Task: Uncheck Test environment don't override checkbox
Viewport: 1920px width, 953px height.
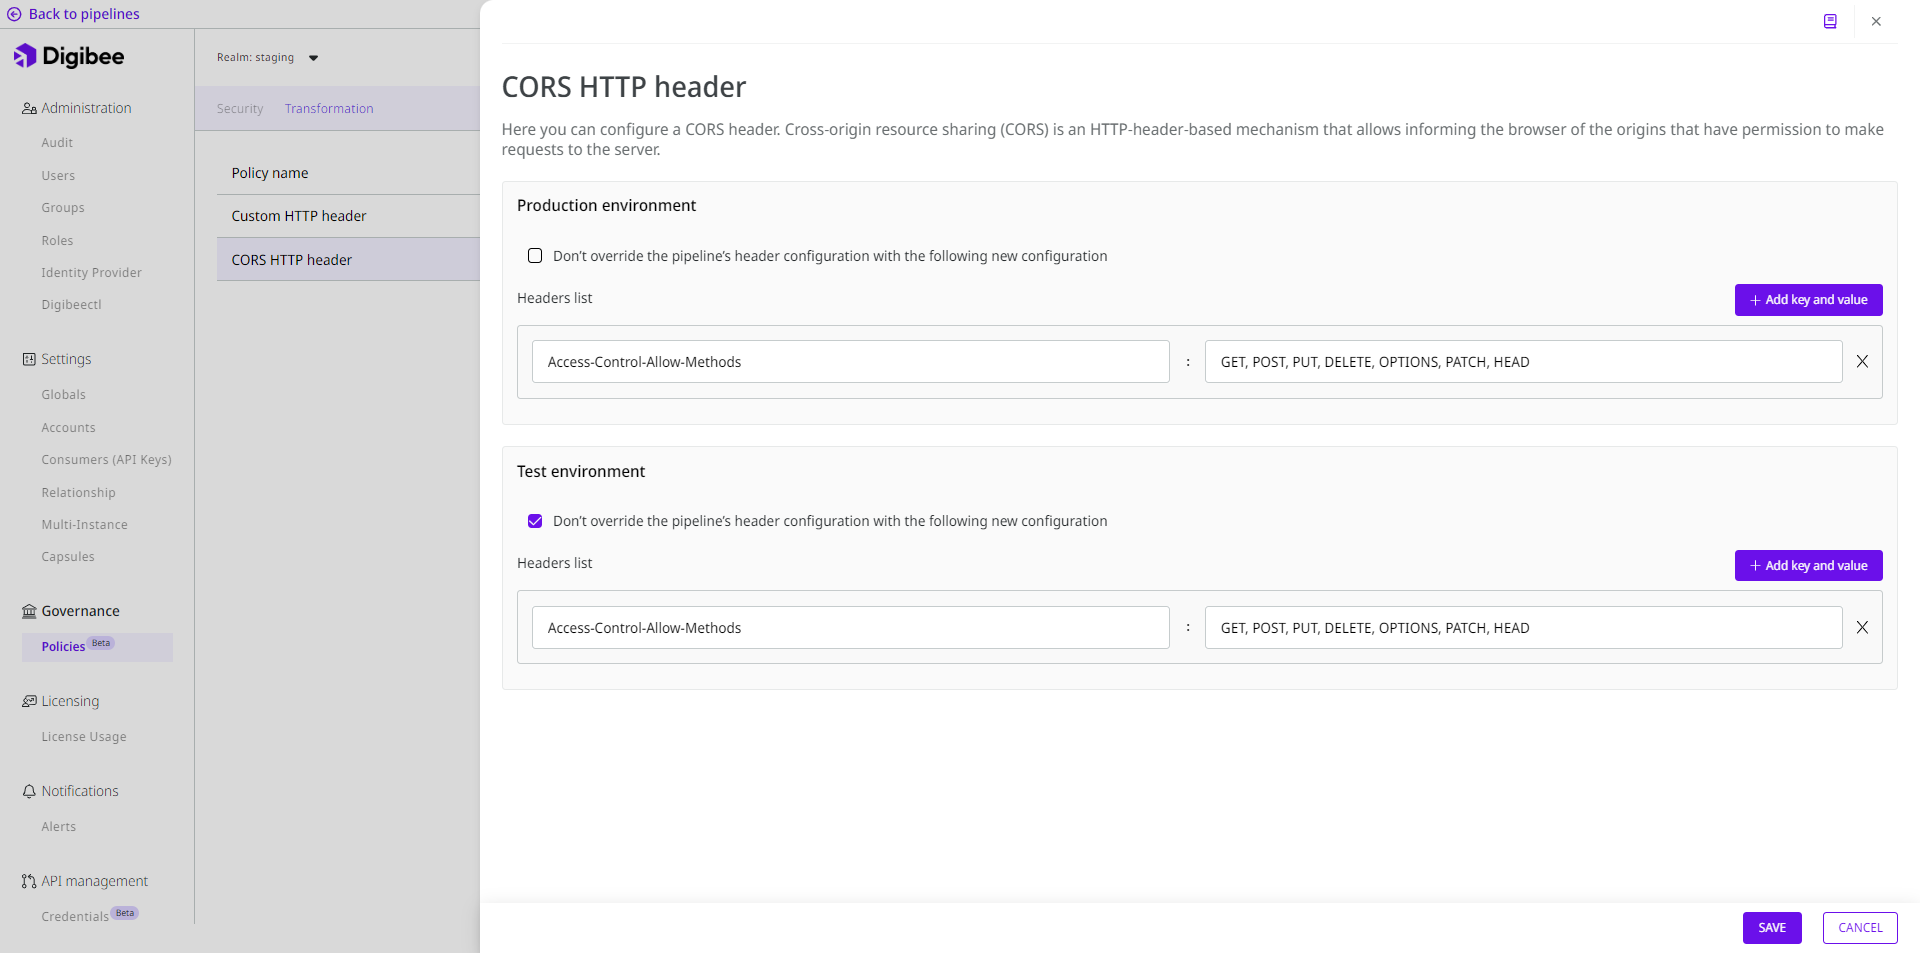Action: (535, 521)
